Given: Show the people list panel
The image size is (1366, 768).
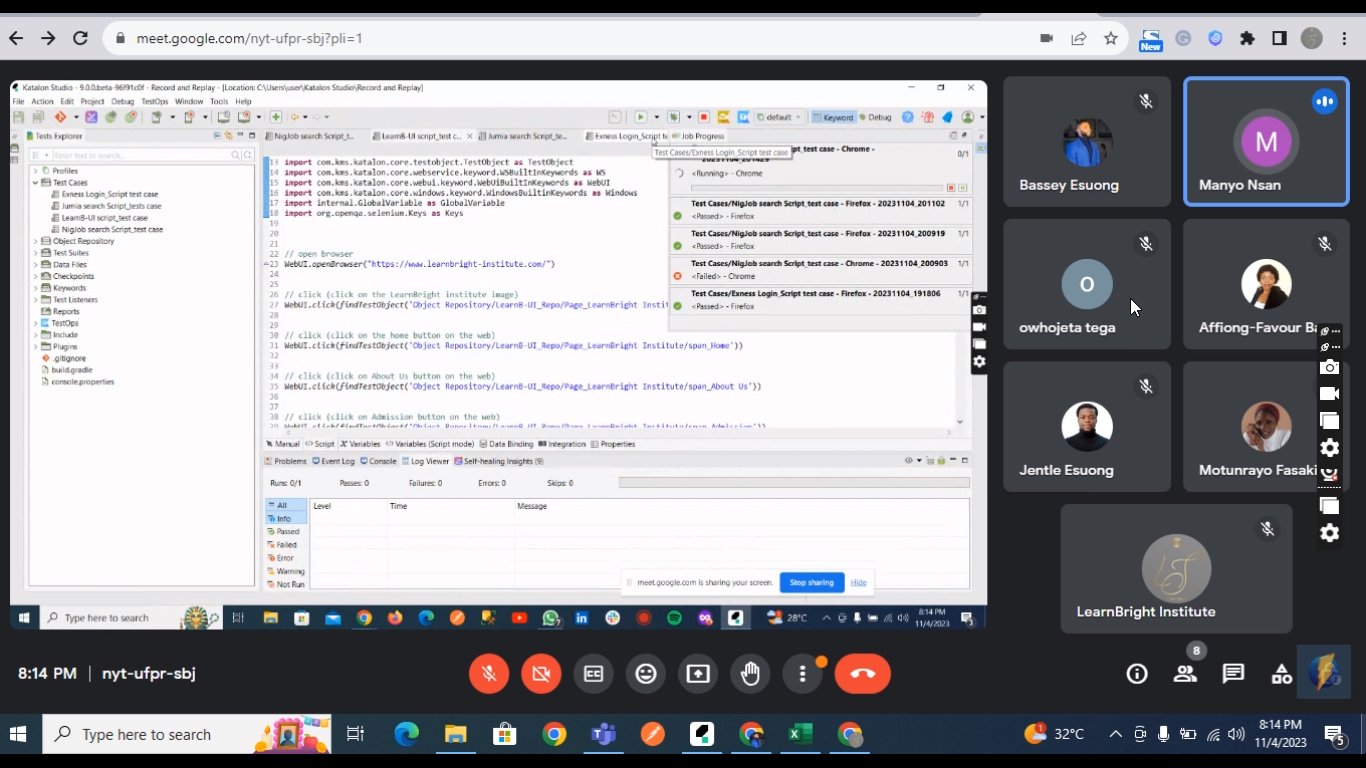Looking at the screenshot, I should pos(1185,674).
